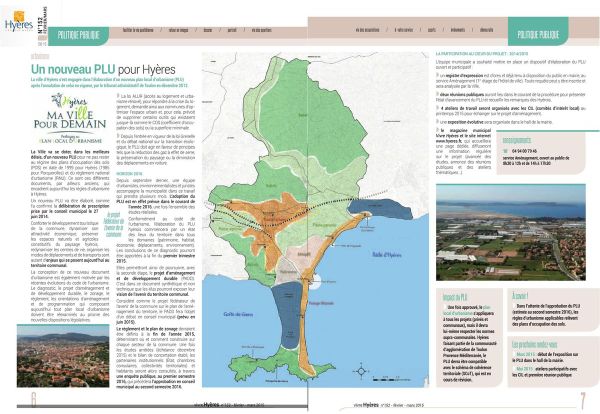
Task: Click the 'La participation au cœur du projet' heading
Action: click(482, 54)
